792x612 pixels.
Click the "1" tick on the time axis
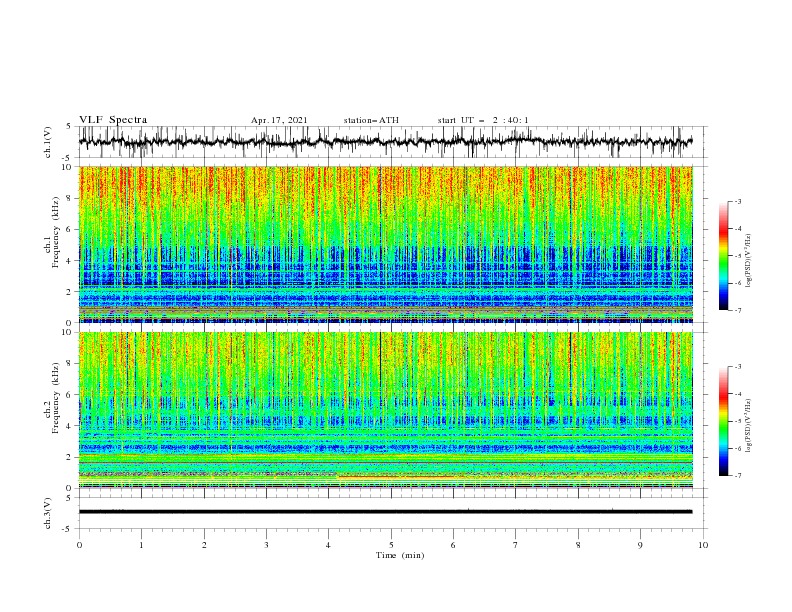click(141, 545)
